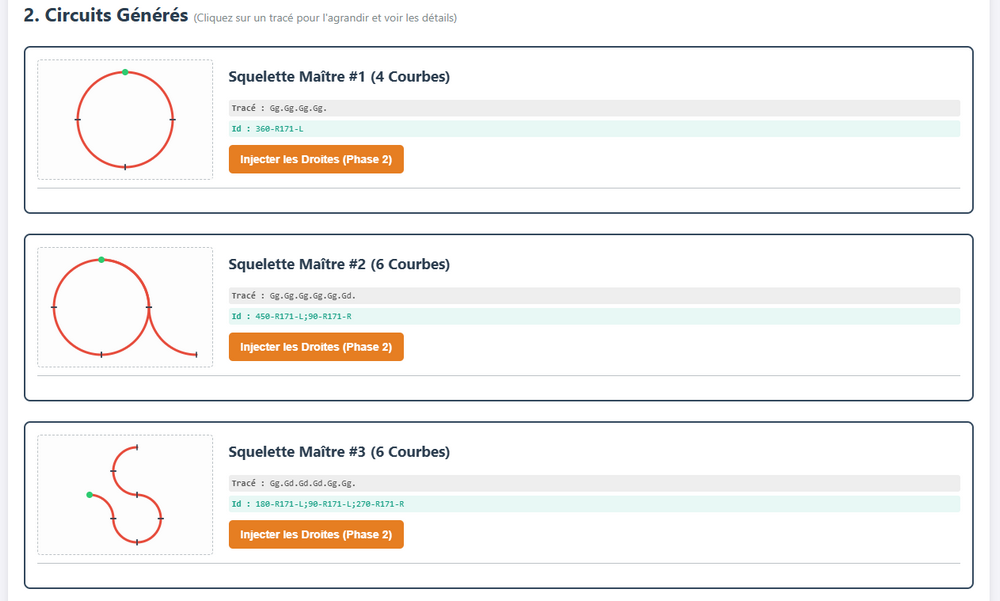The width and height of the screenshot is (1000, 601).
Task: Click the 2. Circuits Générés heading
Action: (x=106, y=15)
